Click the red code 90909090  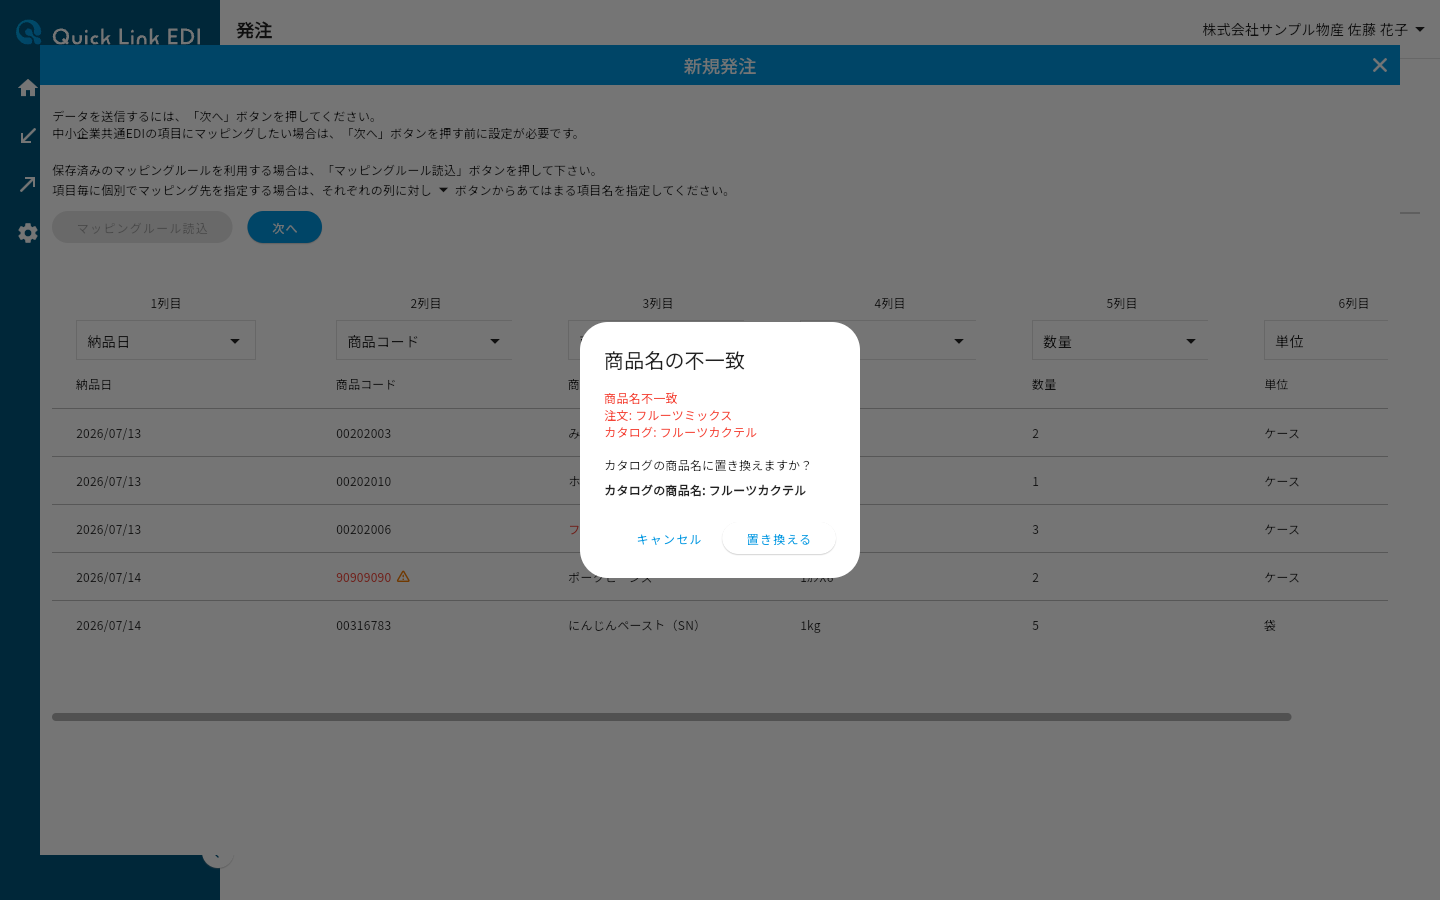(364, 578)
